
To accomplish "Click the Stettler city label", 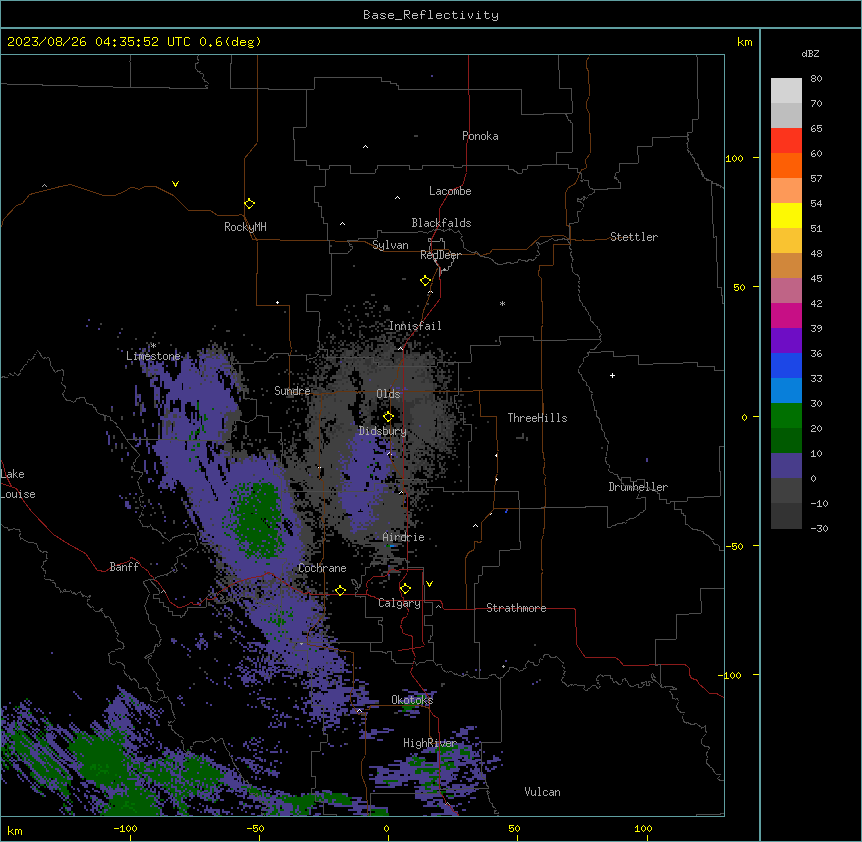I will 634,237.
